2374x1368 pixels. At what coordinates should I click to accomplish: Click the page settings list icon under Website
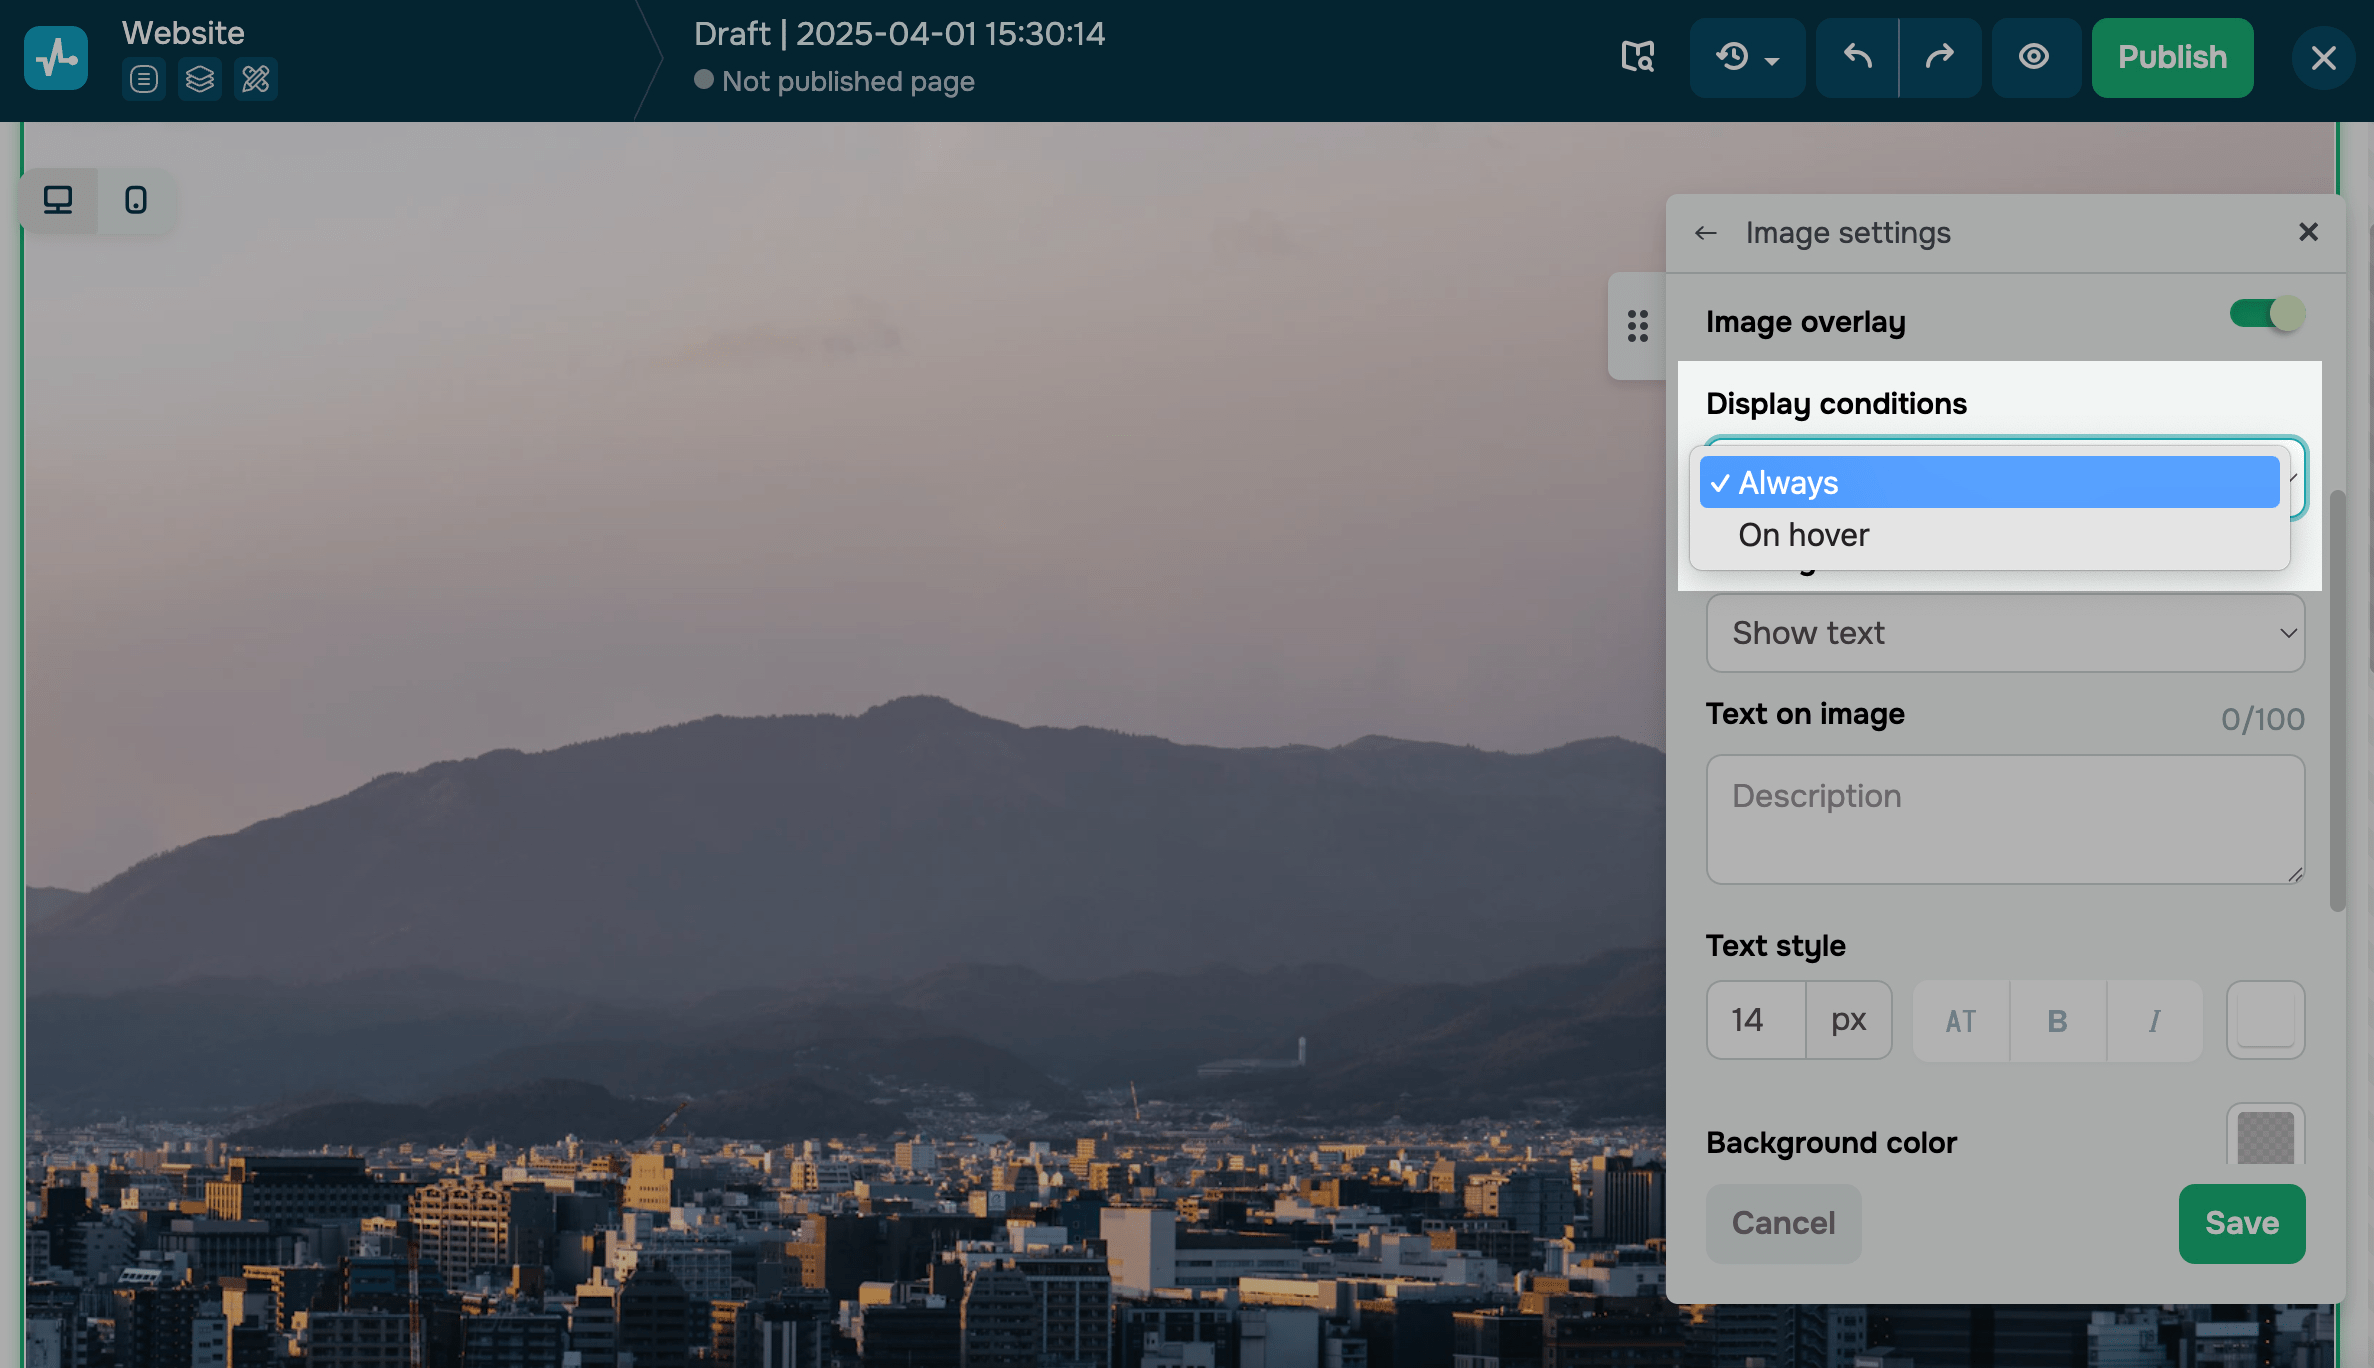(144, 79)
